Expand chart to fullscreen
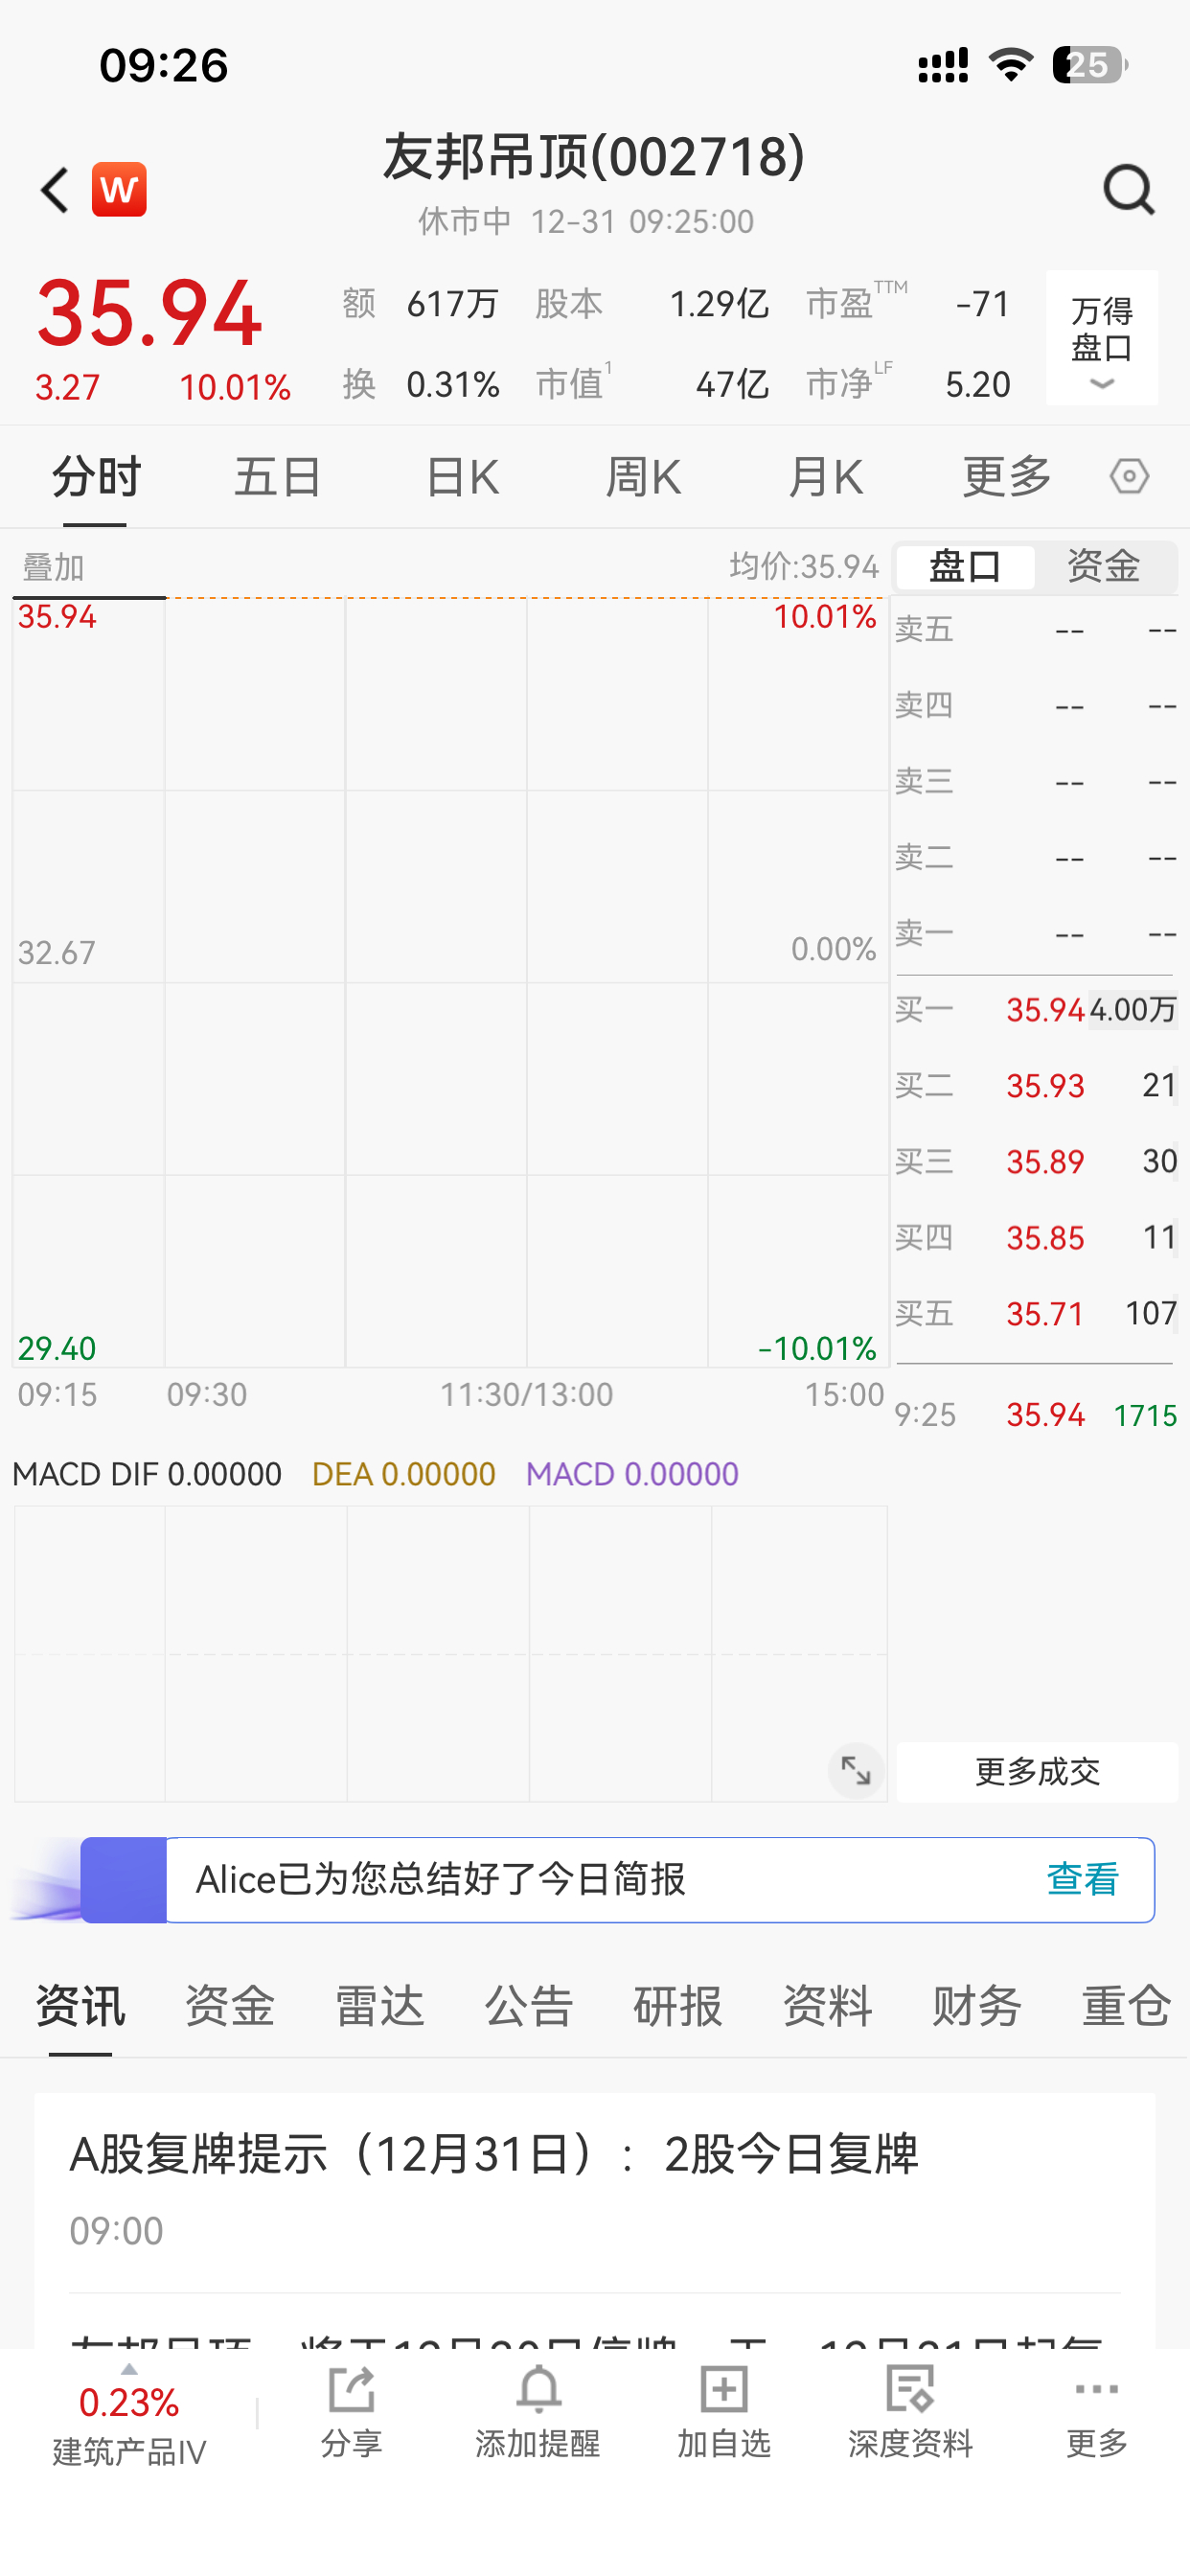This screenshot has height=2576, width=1190. point(855,1771)
